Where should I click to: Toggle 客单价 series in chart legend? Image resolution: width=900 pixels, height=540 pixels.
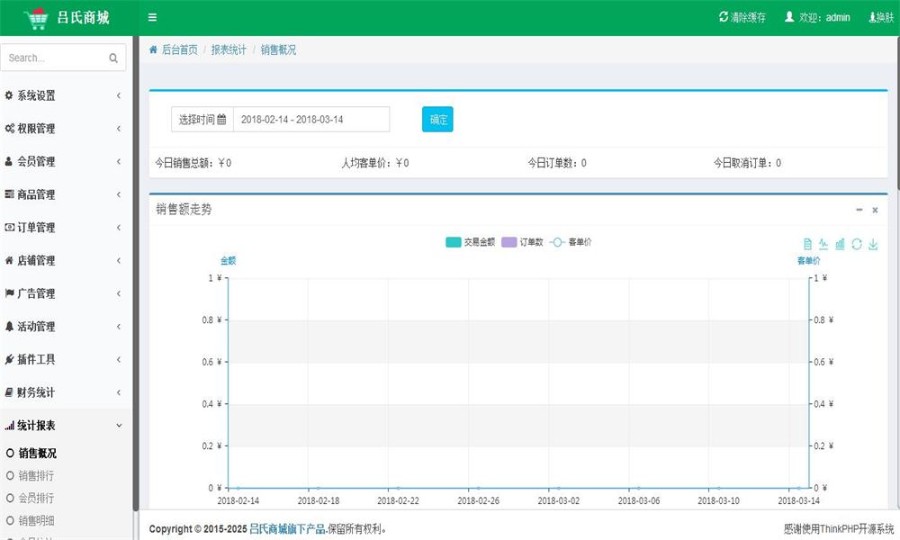571,242
